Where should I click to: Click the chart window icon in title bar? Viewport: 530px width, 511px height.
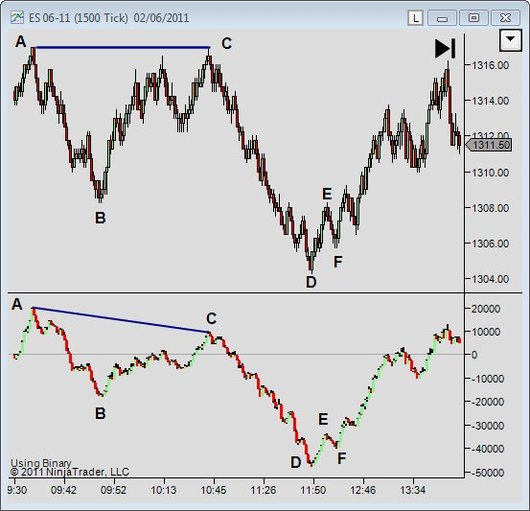[x=17, y=17]
